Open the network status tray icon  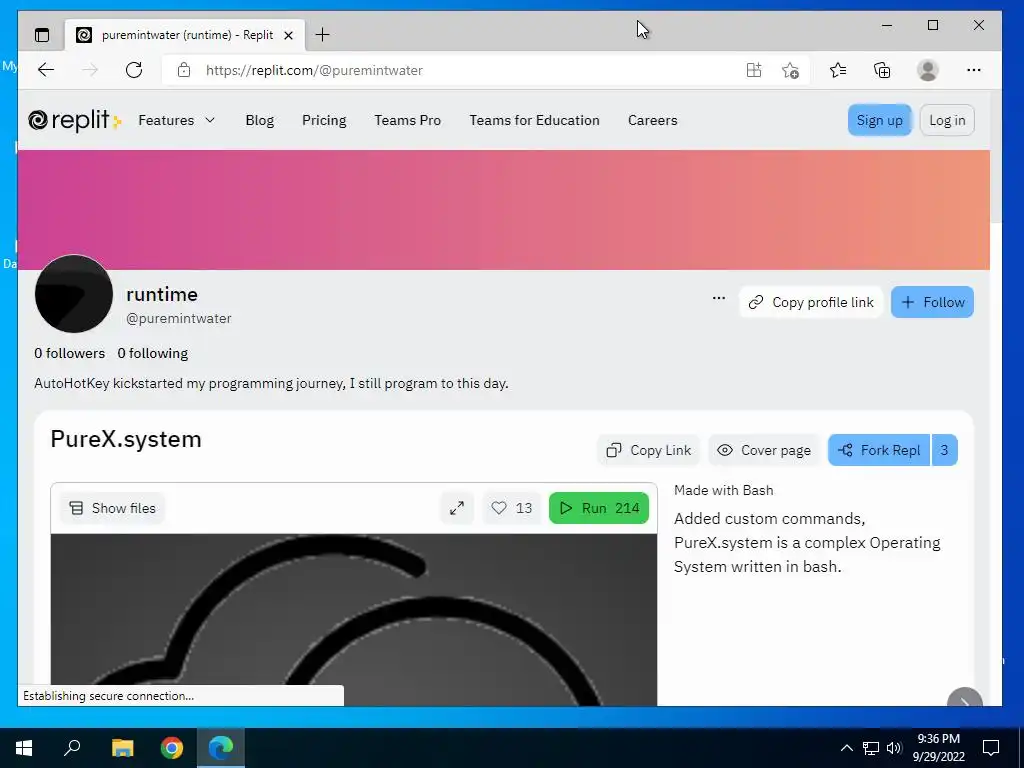tap(871, 748)
